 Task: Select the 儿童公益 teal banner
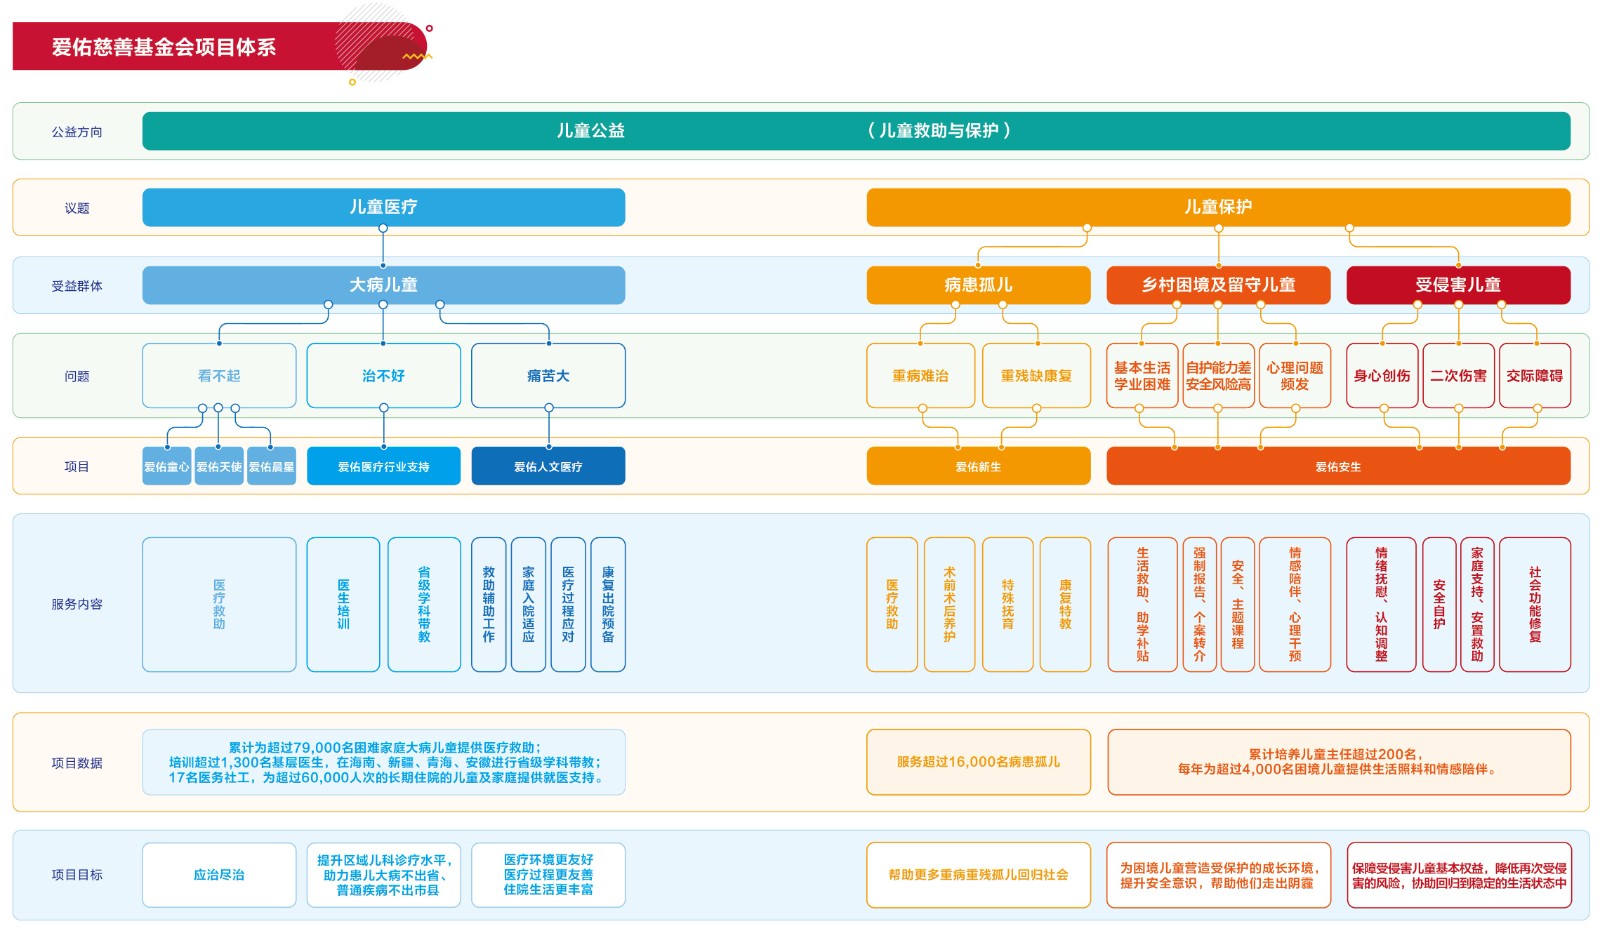pyautogui.click(x=856, y=131)
